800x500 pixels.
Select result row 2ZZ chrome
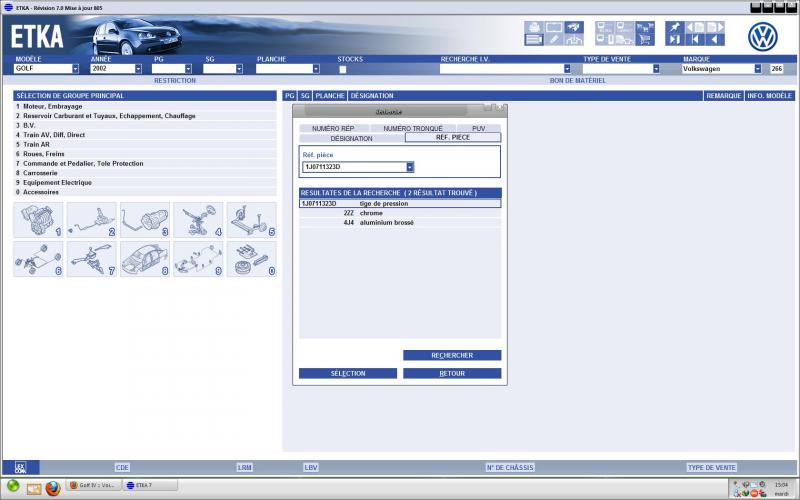[x=400, y=213]
